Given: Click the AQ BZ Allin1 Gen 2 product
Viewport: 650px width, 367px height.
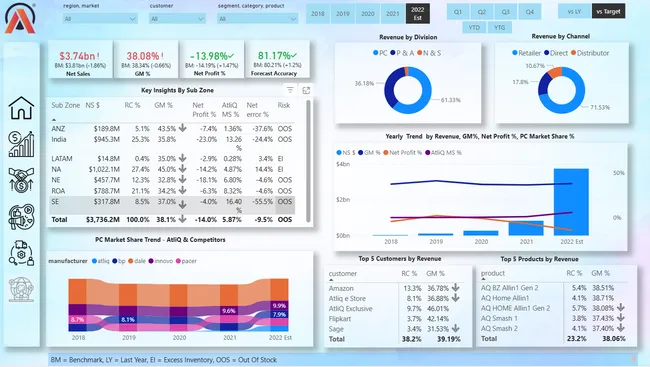Looking at the screenshot, I should point(509,288).
